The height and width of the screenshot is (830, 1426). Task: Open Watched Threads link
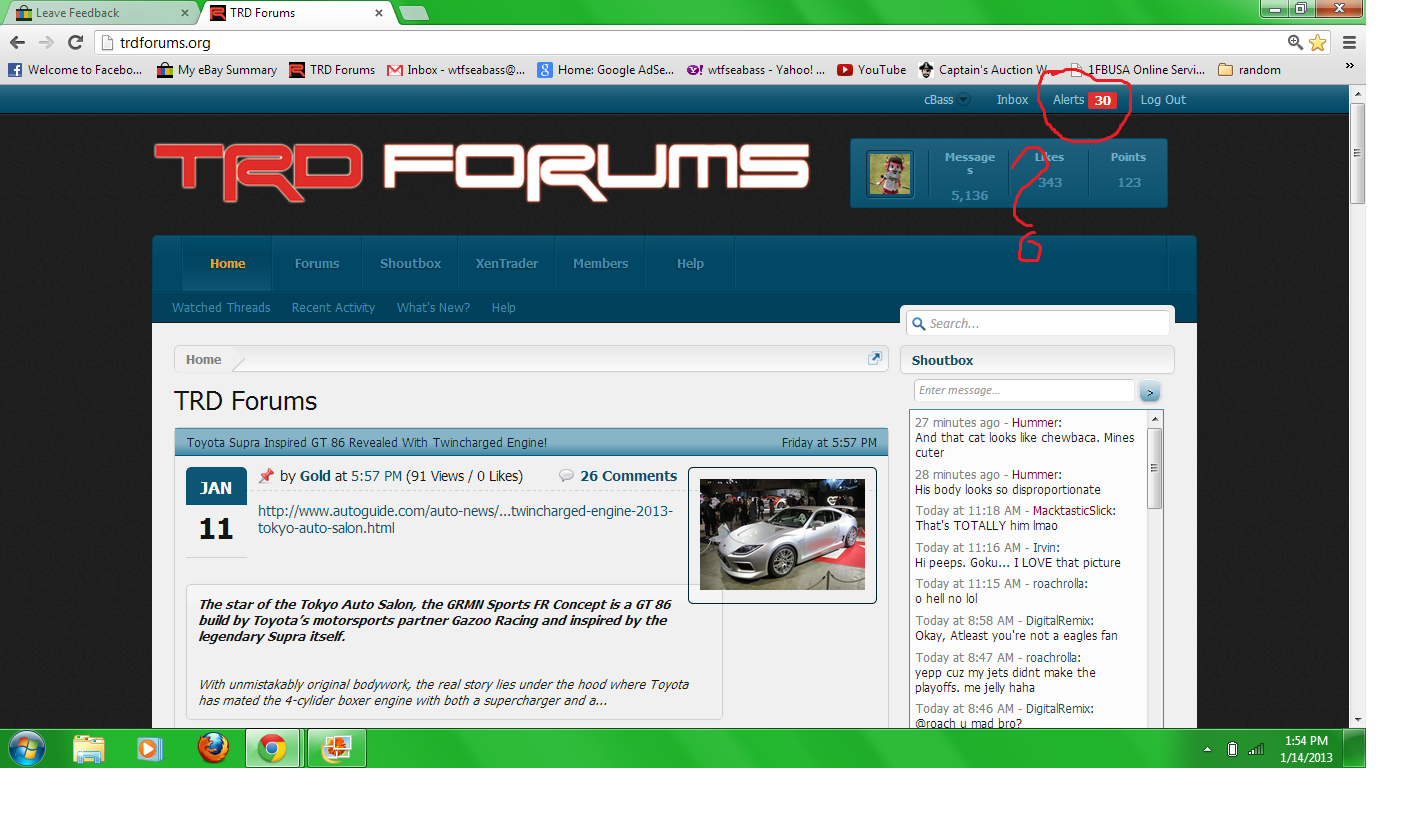coord(221,308)
